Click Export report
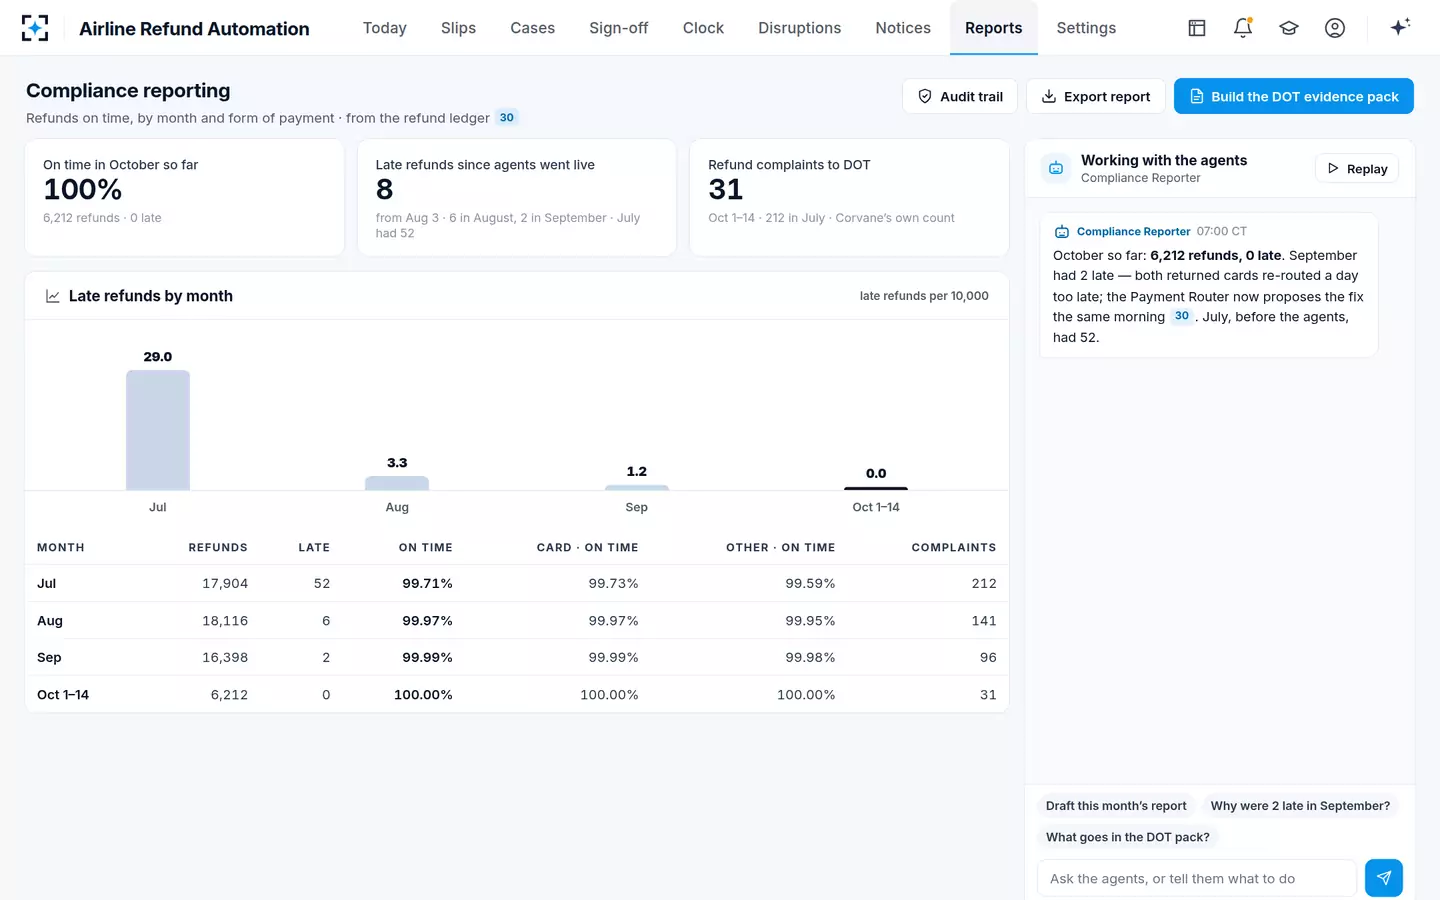 1096,96
